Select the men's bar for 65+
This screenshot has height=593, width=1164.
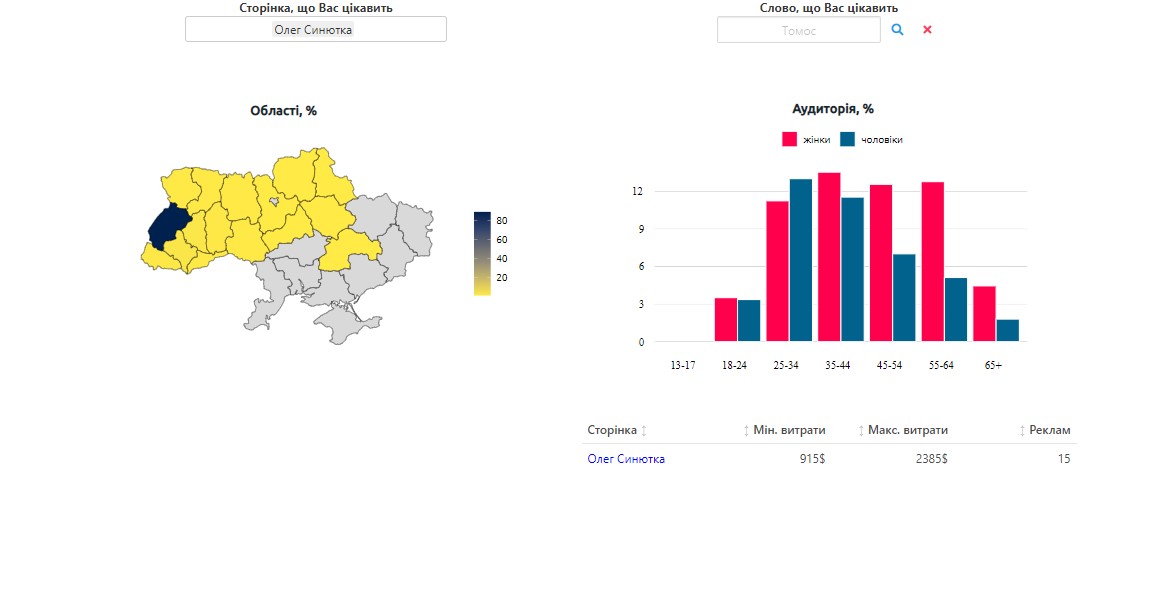coord(1008,331)
